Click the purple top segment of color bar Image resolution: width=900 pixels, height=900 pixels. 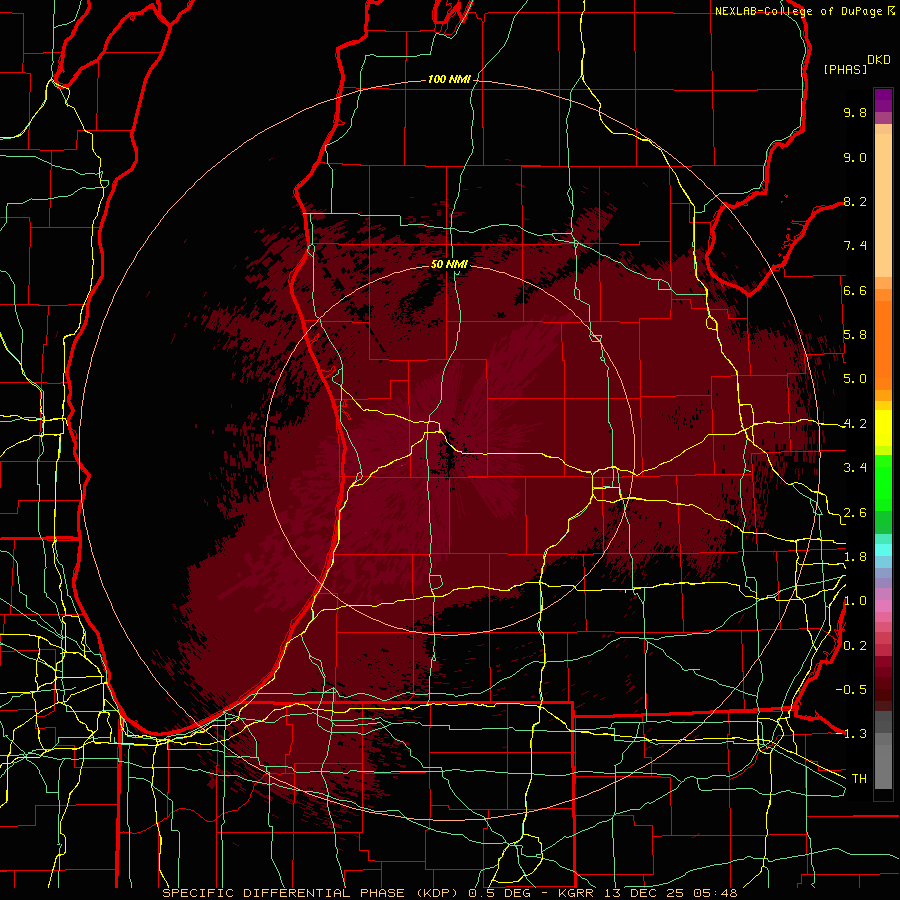[x=883, y=100]
